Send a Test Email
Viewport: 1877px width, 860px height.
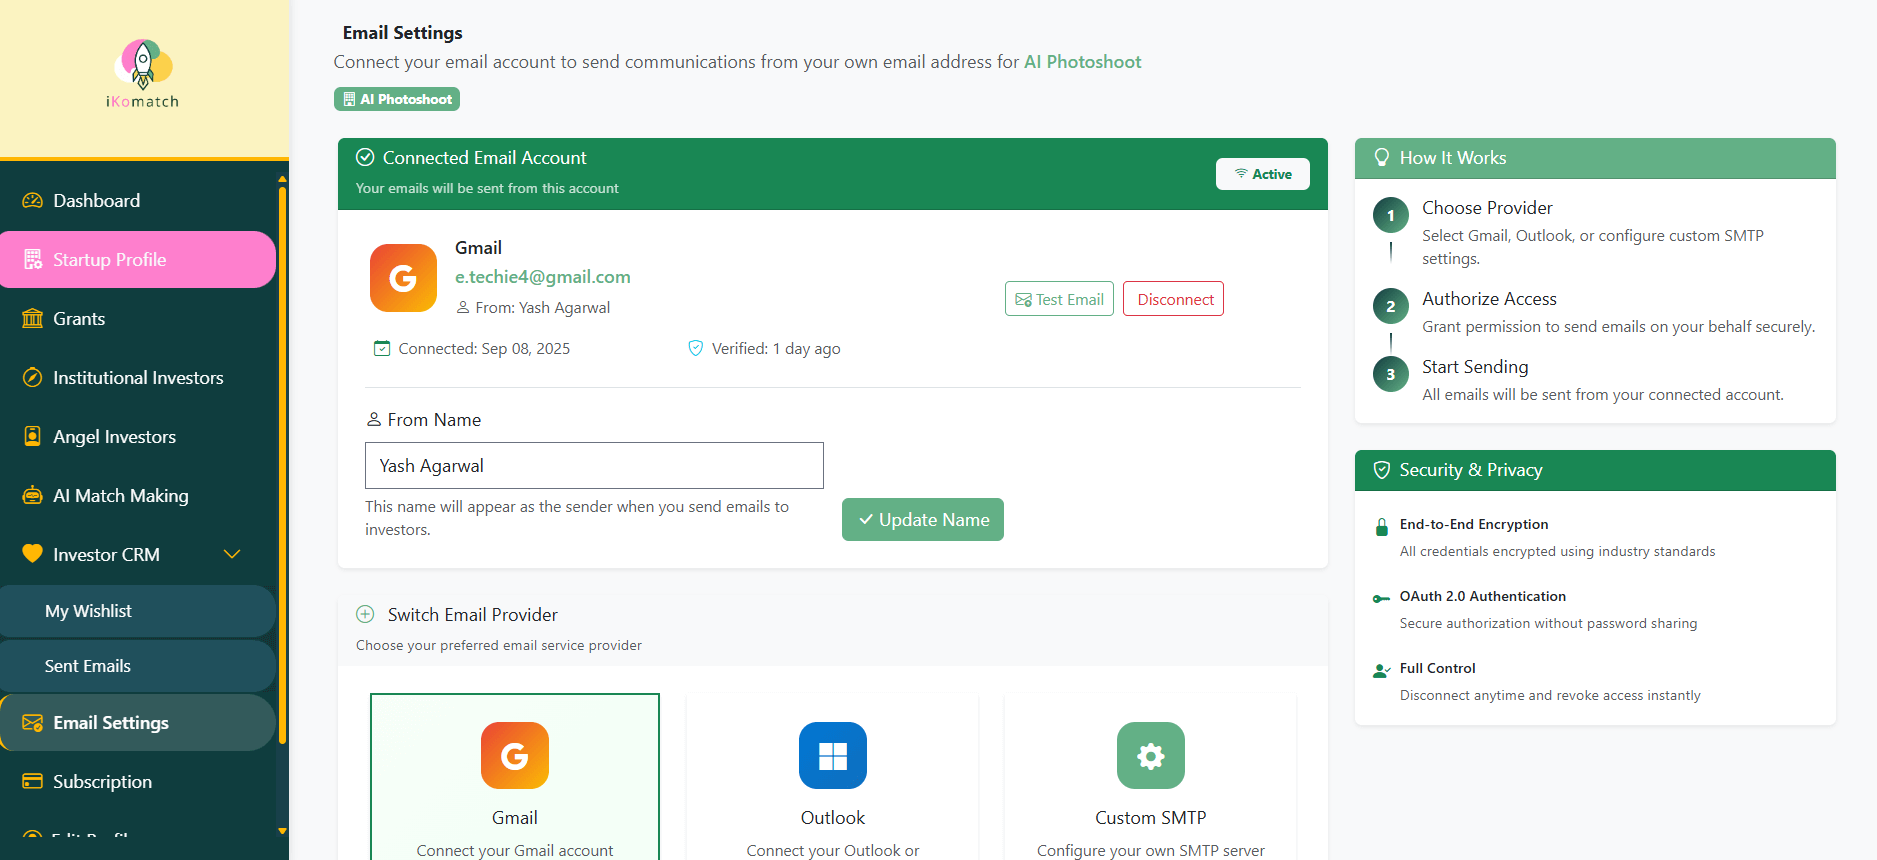[x=1059, y=299]
